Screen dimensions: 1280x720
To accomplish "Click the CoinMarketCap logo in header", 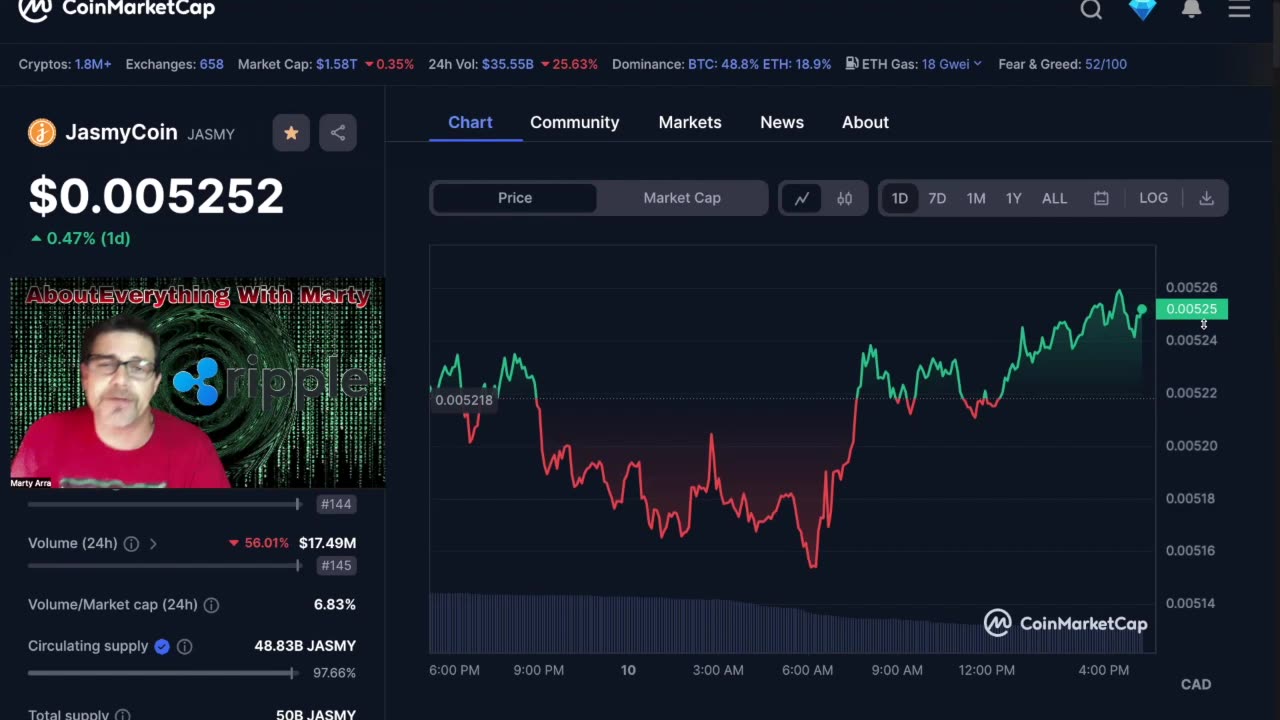I will point(117,9).
